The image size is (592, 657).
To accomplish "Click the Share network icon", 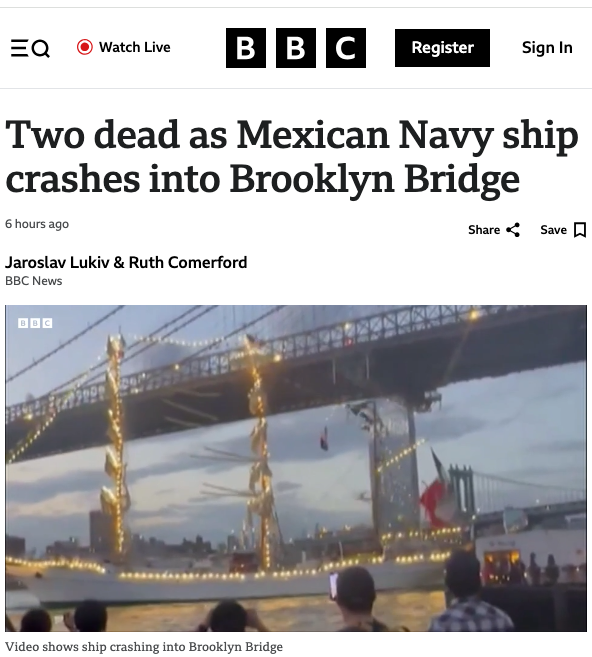I will tap(513, 230).
